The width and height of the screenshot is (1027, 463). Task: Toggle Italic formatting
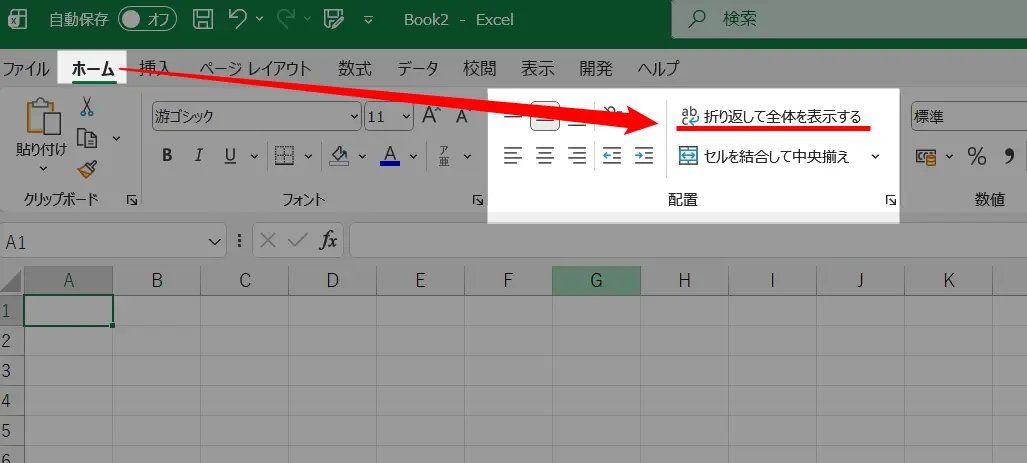[x=198, y=155]
